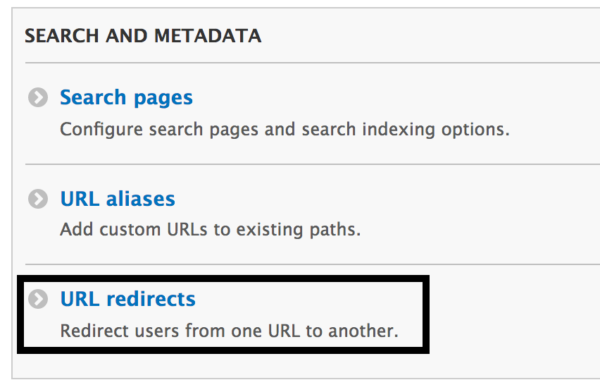
Task: Open the URL aliases link
Action: coord(118,199)
